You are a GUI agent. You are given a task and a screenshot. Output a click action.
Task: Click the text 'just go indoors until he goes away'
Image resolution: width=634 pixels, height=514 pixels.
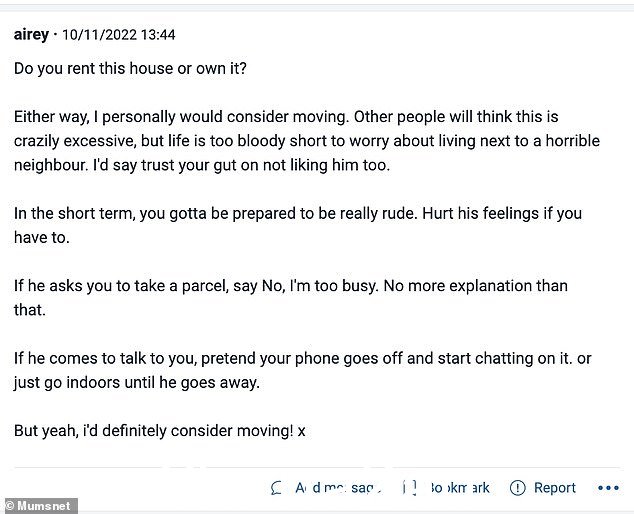(x=136, y=383)
